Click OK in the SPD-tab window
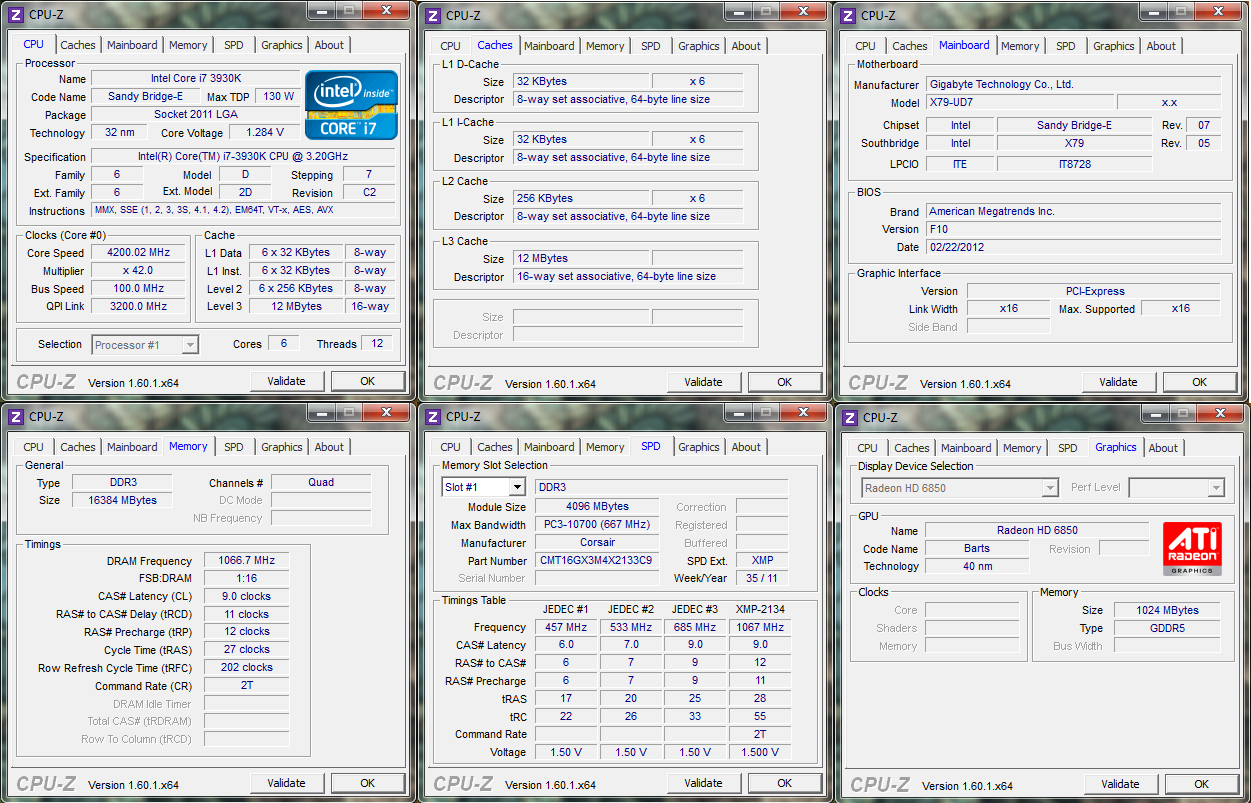1251x803 pixels. coord(785,783)
